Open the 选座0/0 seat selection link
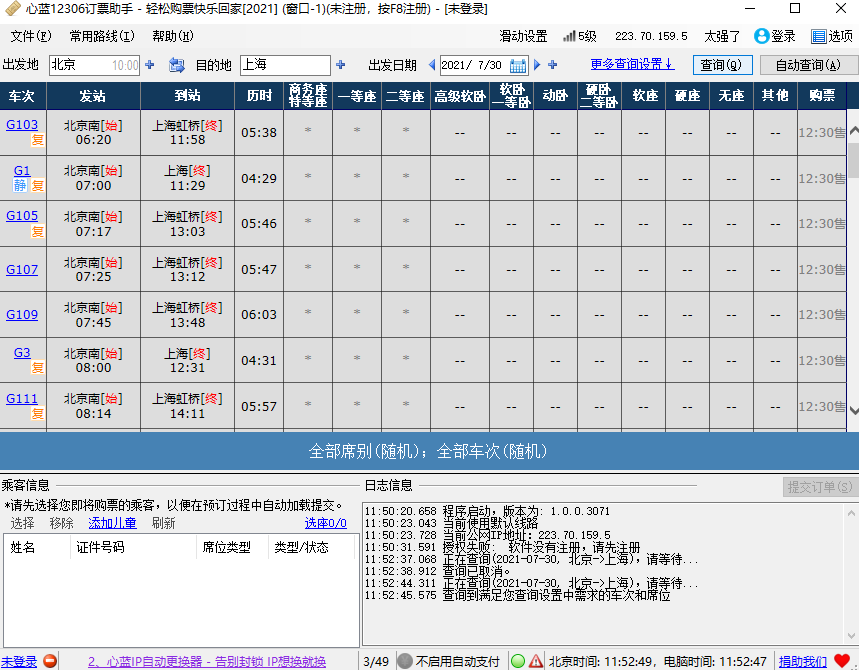Image resolution: width=859 pixels, height=670 pixels. click(325, 523)
